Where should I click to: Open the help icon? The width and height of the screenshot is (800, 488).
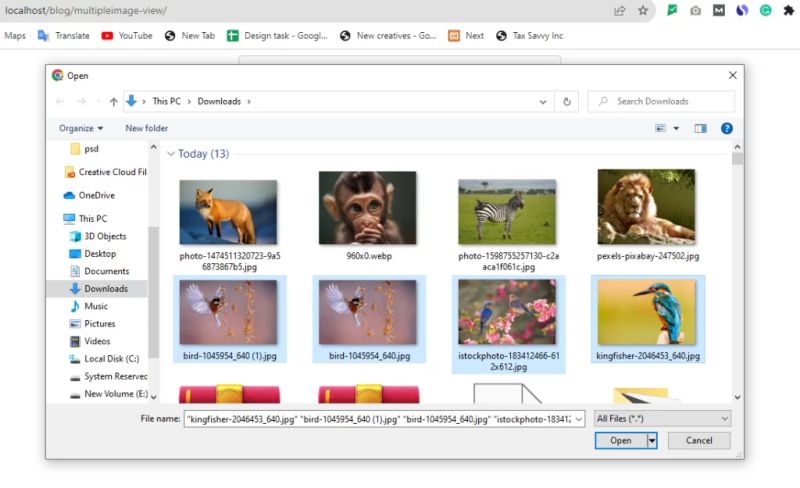tap(727, 128)
